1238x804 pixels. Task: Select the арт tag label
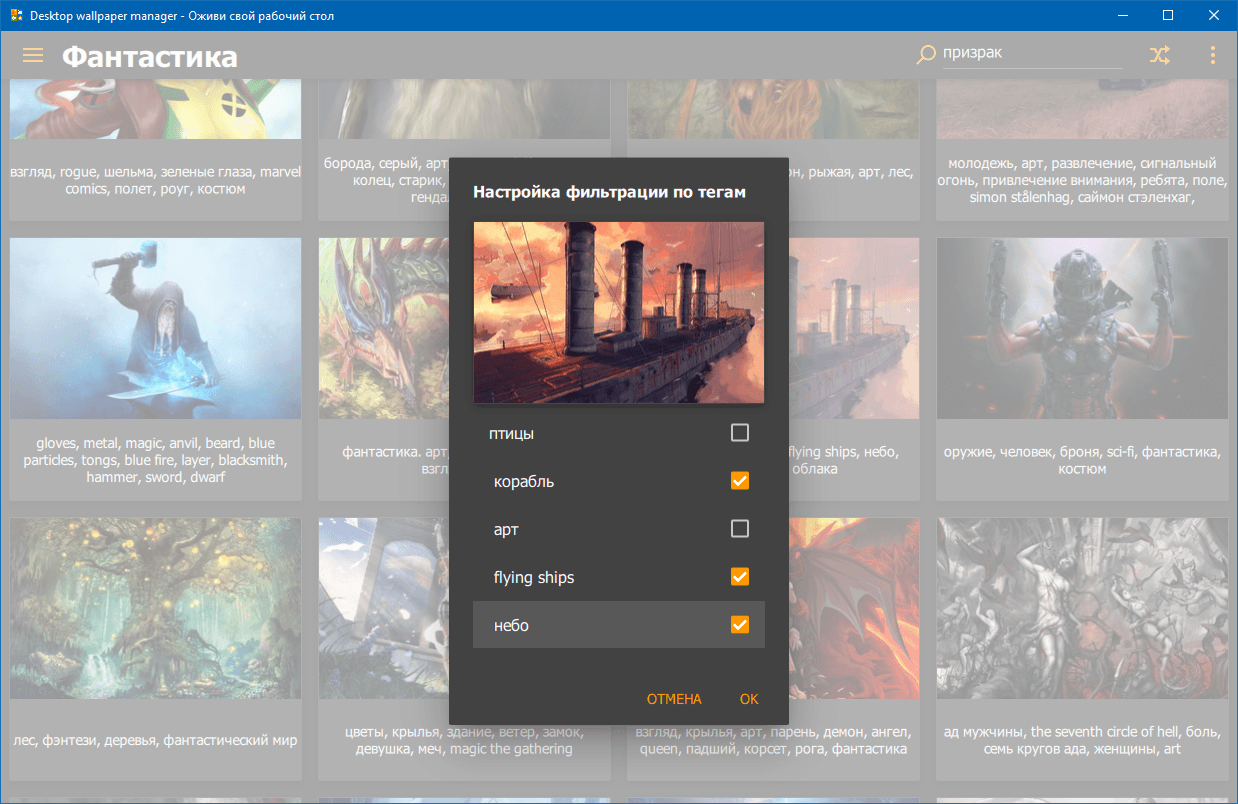point(506,530)
